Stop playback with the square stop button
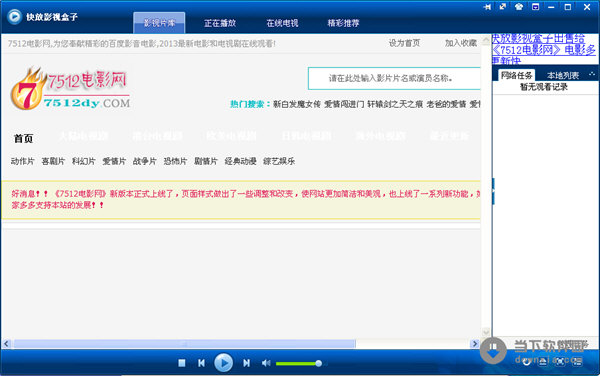600x376 pixels. pyautogui.click(x=182, y=363)
